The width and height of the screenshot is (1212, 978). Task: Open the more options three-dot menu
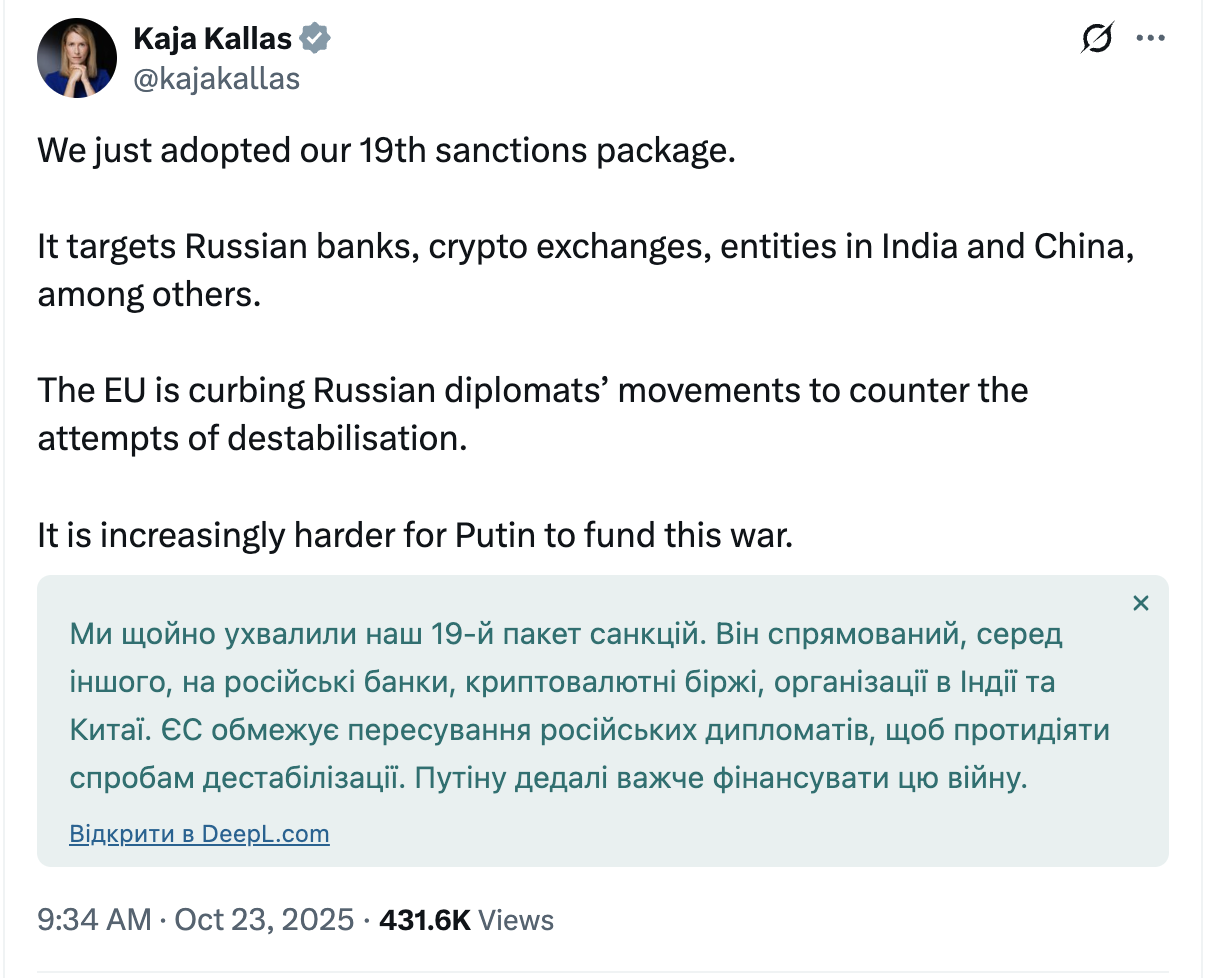1151,37
